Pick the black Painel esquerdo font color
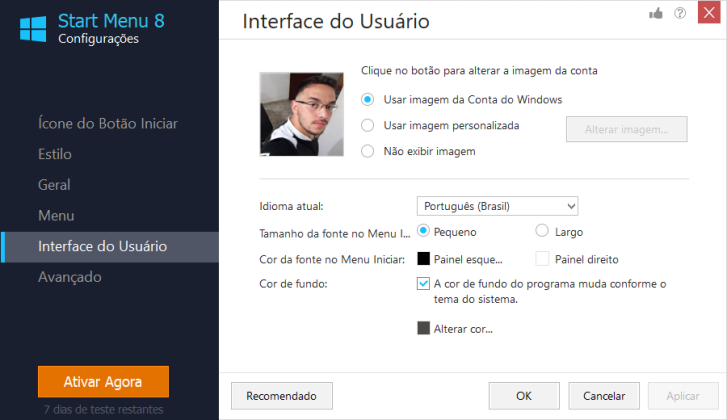This screenshot has width=727, height=420. coord(423,259)
